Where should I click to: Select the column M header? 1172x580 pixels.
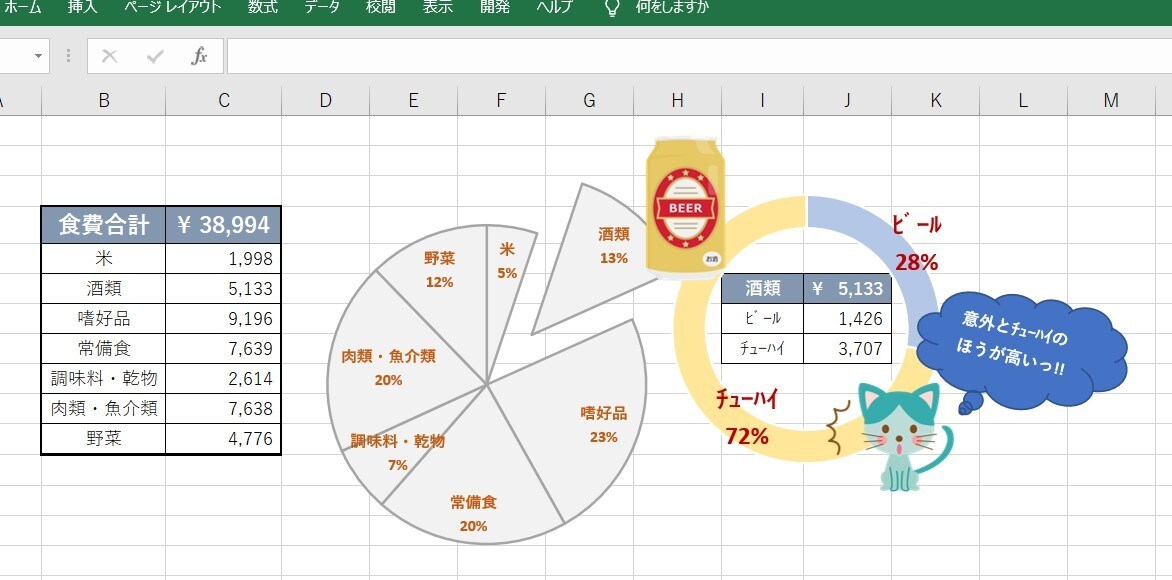pos(1111,101)
